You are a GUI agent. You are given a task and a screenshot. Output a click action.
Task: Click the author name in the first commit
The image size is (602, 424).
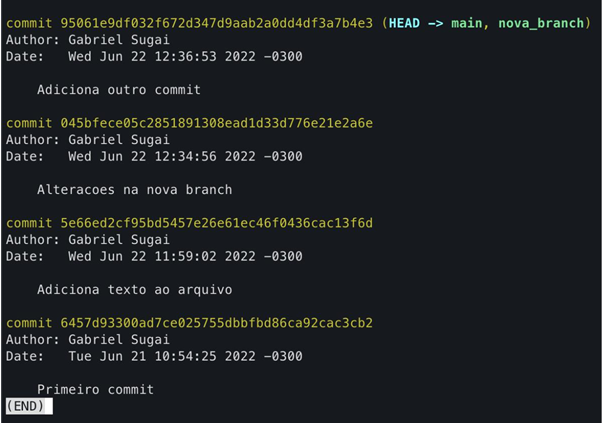point(119,40)
